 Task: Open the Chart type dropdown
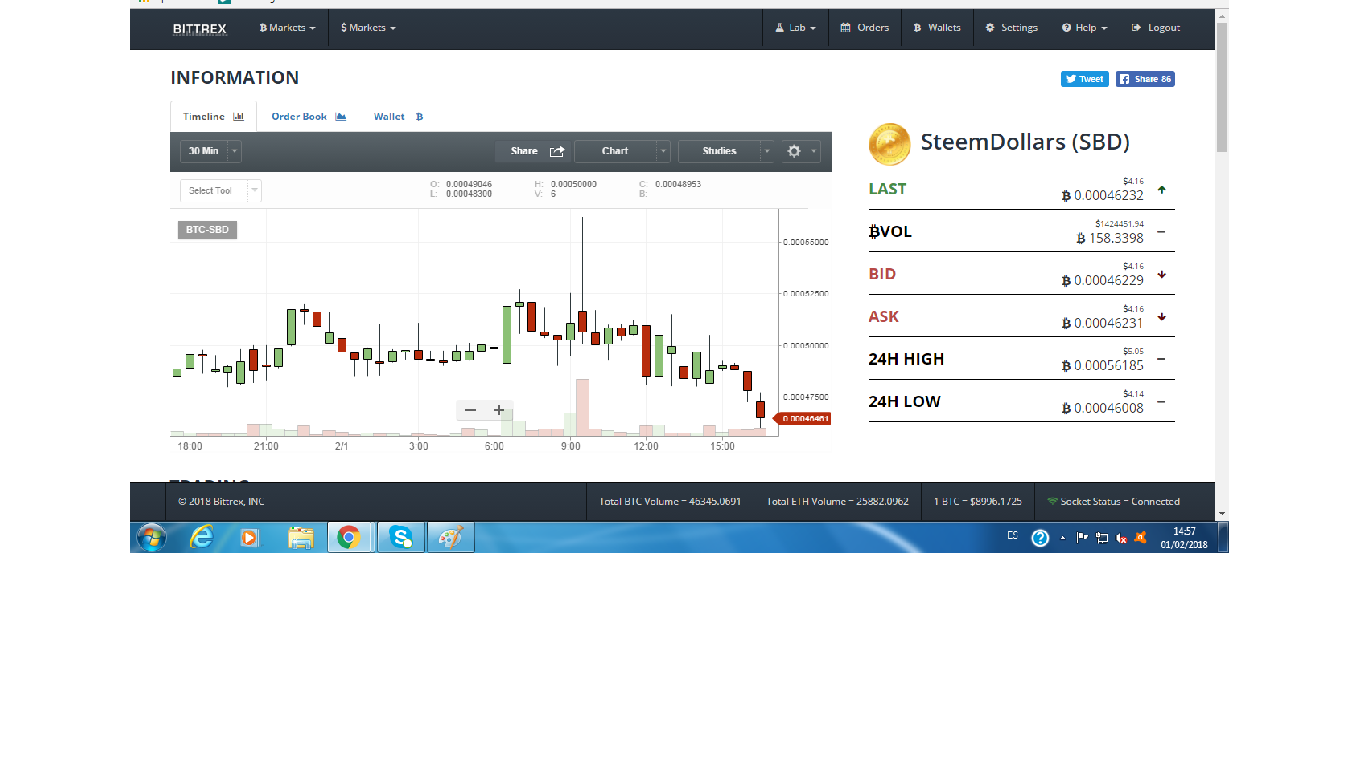tap(622, 151)
